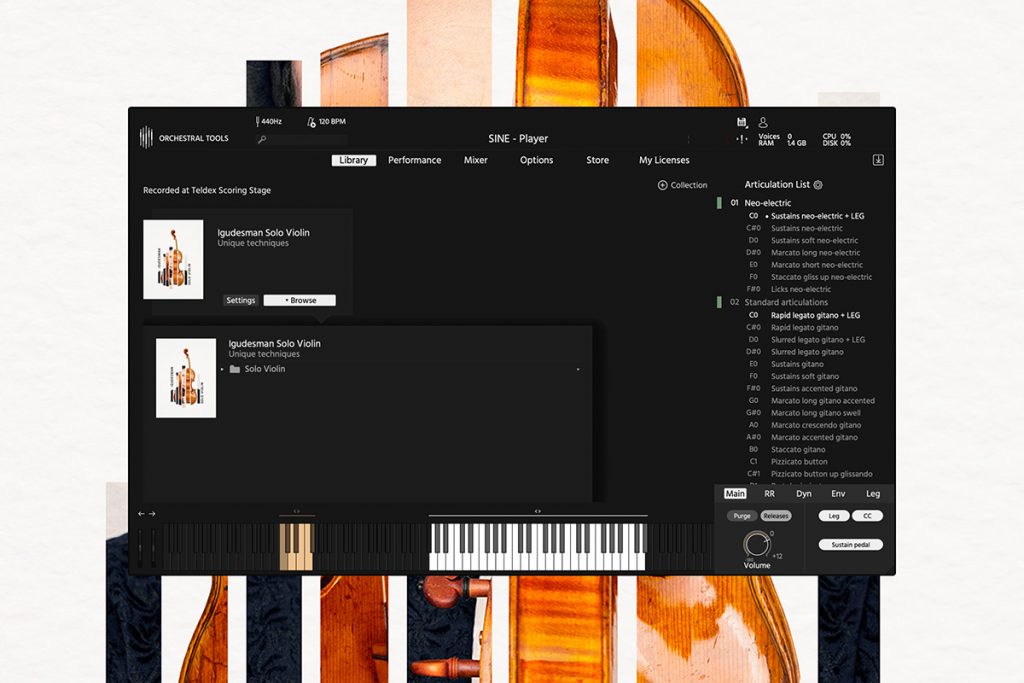Toggle the Purge button
1024x683 pixels.
(742, 516)
